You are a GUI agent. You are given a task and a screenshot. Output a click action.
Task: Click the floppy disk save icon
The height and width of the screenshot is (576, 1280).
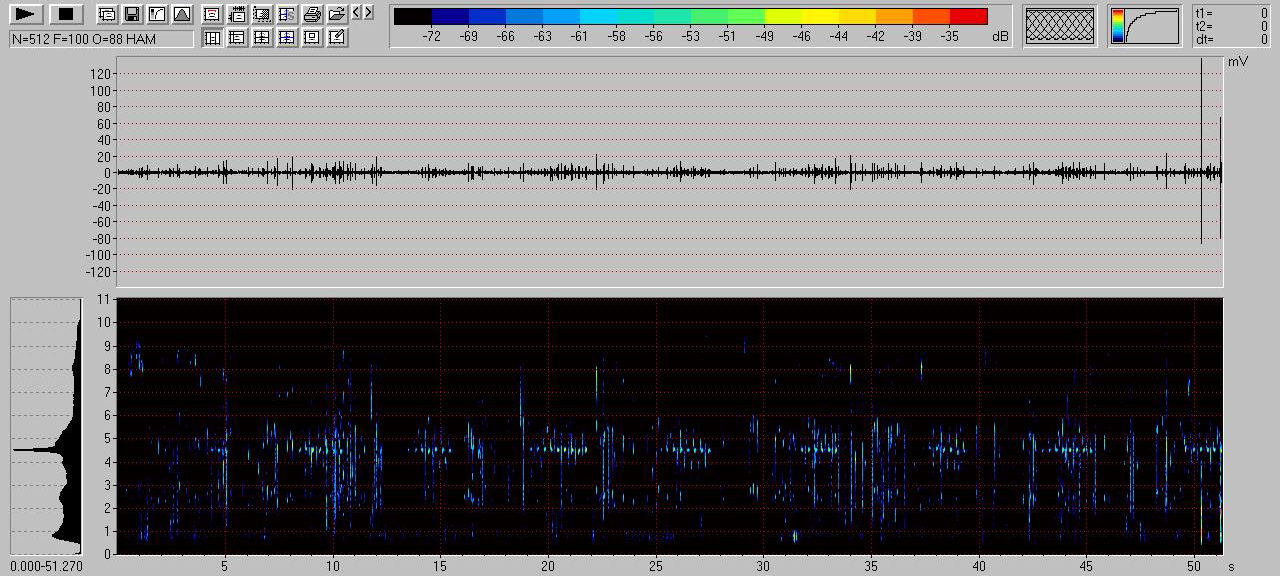coord(131,14)
